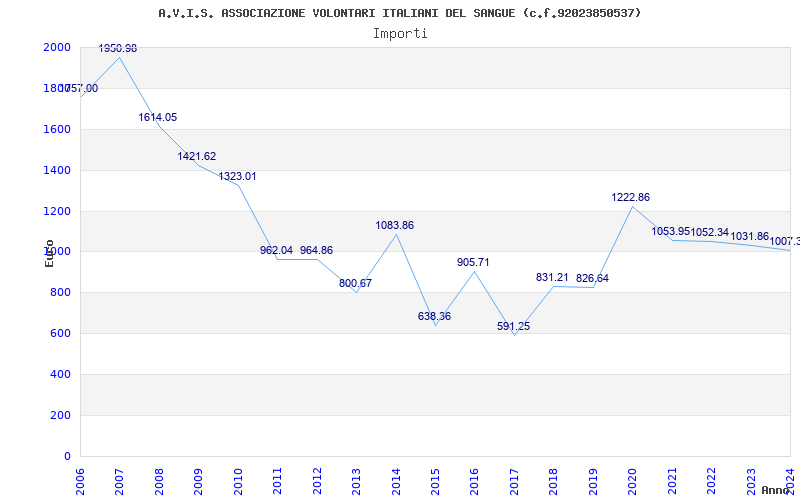The image size is (800, 500).
Task: Click the x-axis year 2017
Action: 514,481
